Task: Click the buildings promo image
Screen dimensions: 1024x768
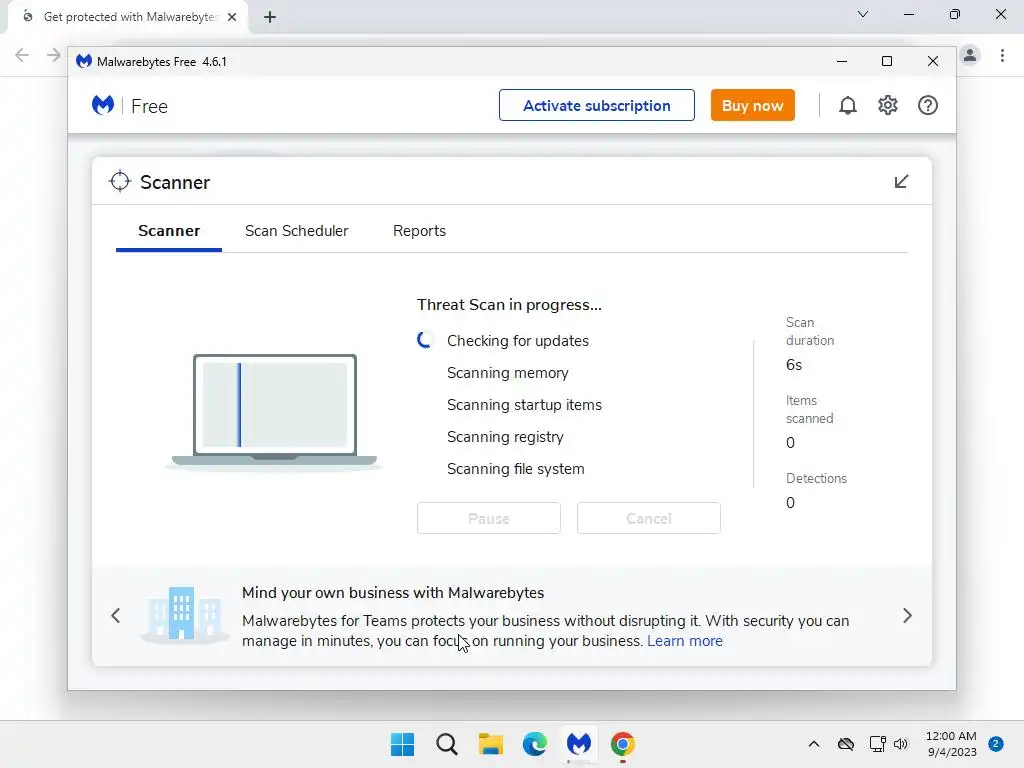Action: point(183,614)
